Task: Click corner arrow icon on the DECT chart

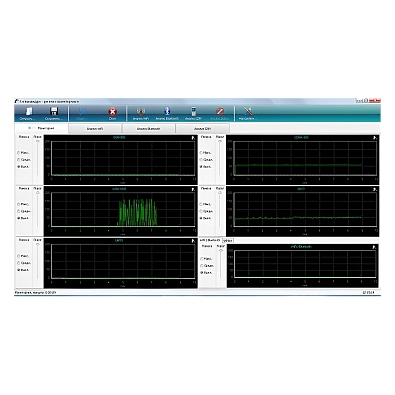Action: [375, 189]
